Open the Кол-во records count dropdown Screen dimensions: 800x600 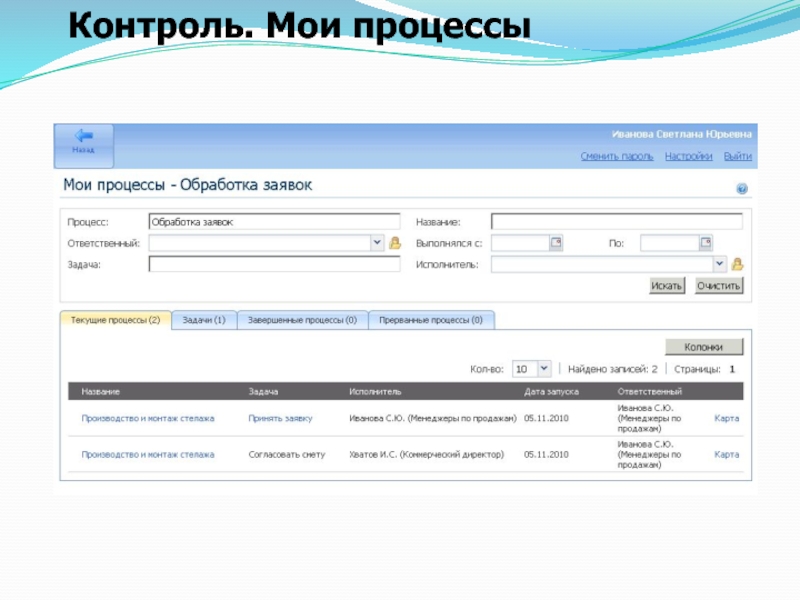tap(543, 369)
